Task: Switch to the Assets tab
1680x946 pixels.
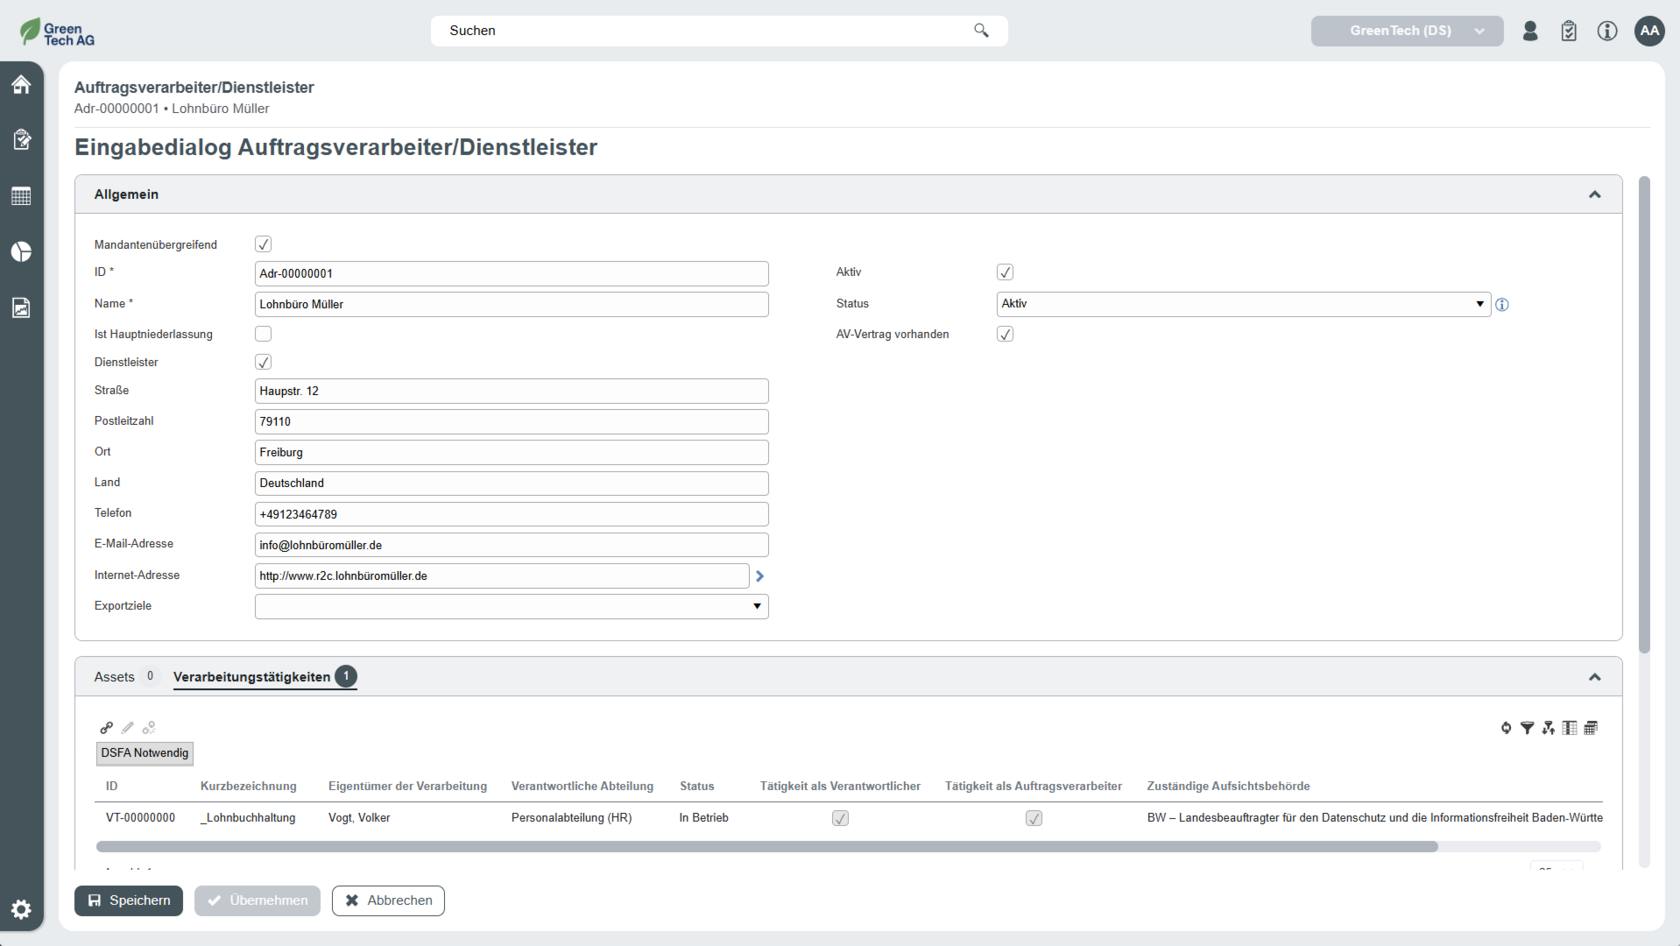Action: coord(114,677)
